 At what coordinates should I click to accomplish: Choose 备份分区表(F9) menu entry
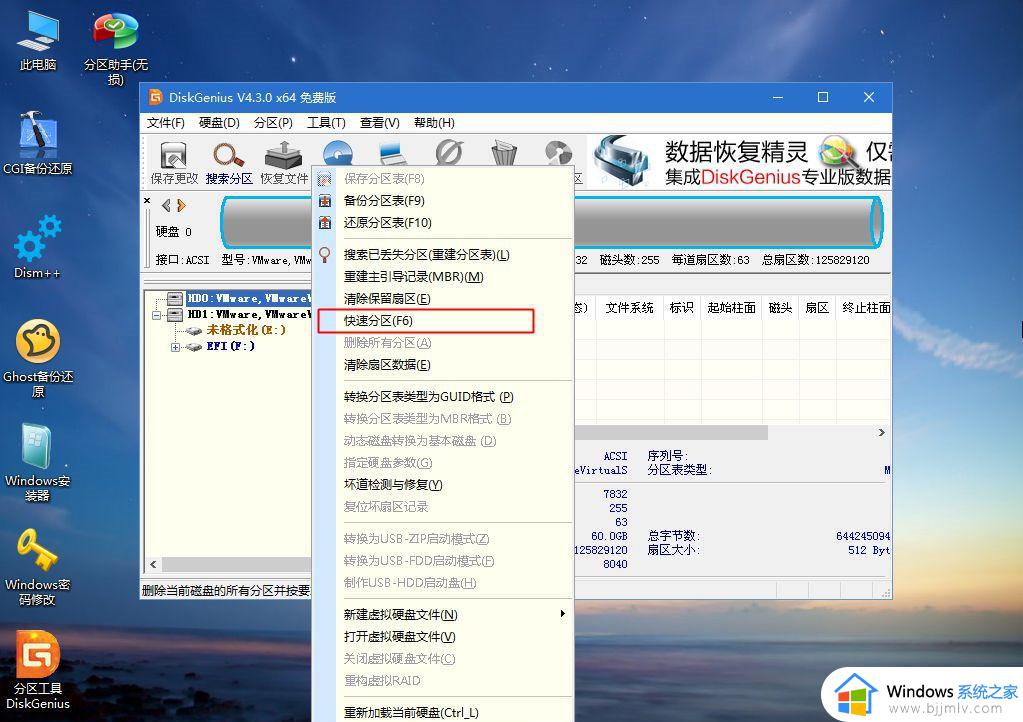click(444, 201)
